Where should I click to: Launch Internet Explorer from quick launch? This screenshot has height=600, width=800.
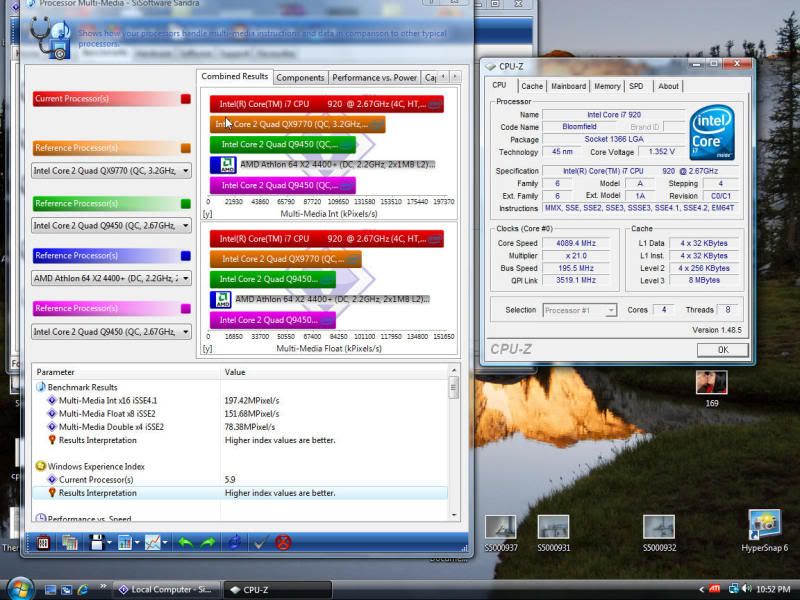point(83,590)
